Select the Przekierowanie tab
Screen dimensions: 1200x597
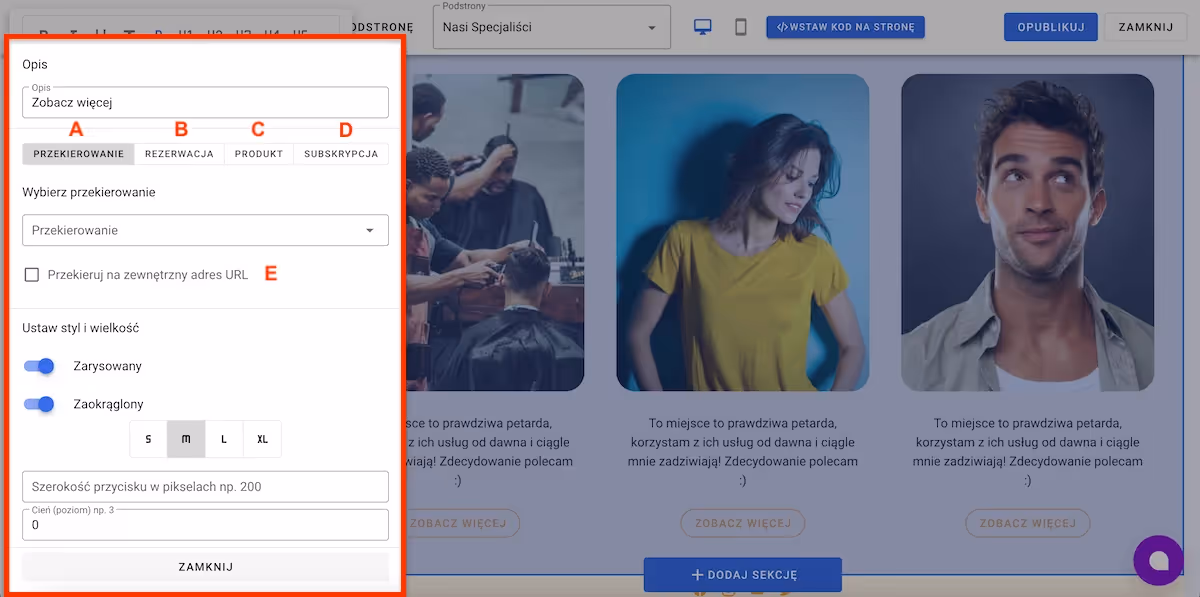pyautogui.click(x=78, y=154)
